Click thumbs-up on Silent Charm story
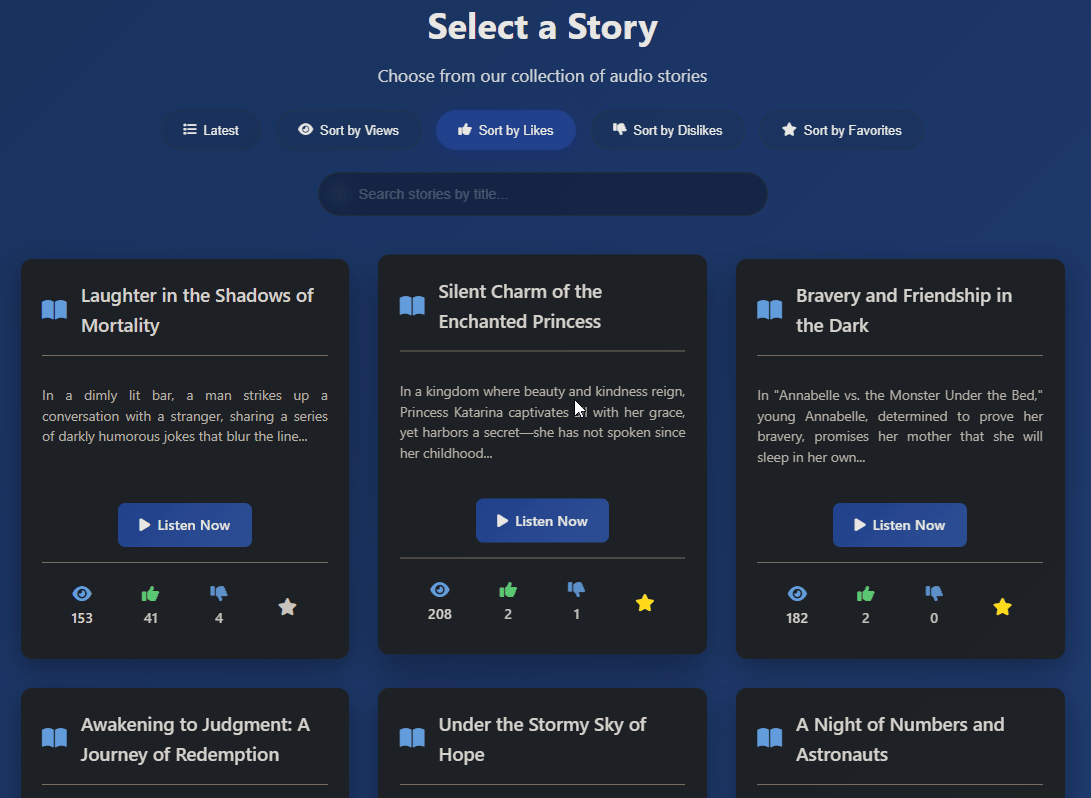Image resolution: width=1091 pixels, height=798 pixels. click(508, 590)
